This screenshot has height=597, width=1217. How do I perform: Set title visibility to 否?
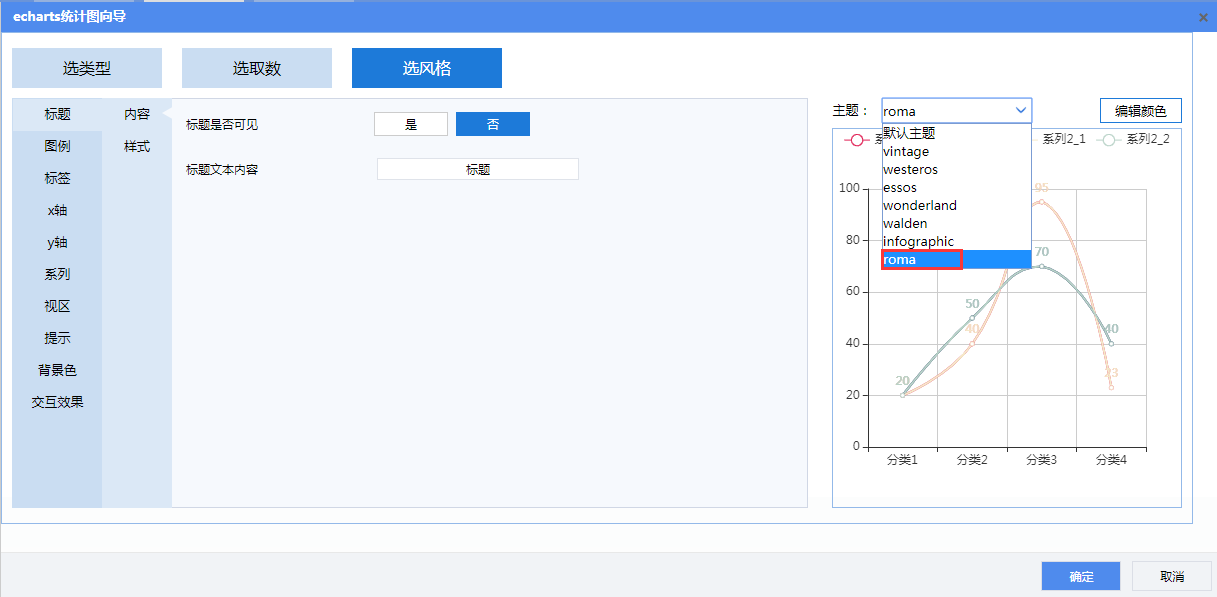pos(493,124)
